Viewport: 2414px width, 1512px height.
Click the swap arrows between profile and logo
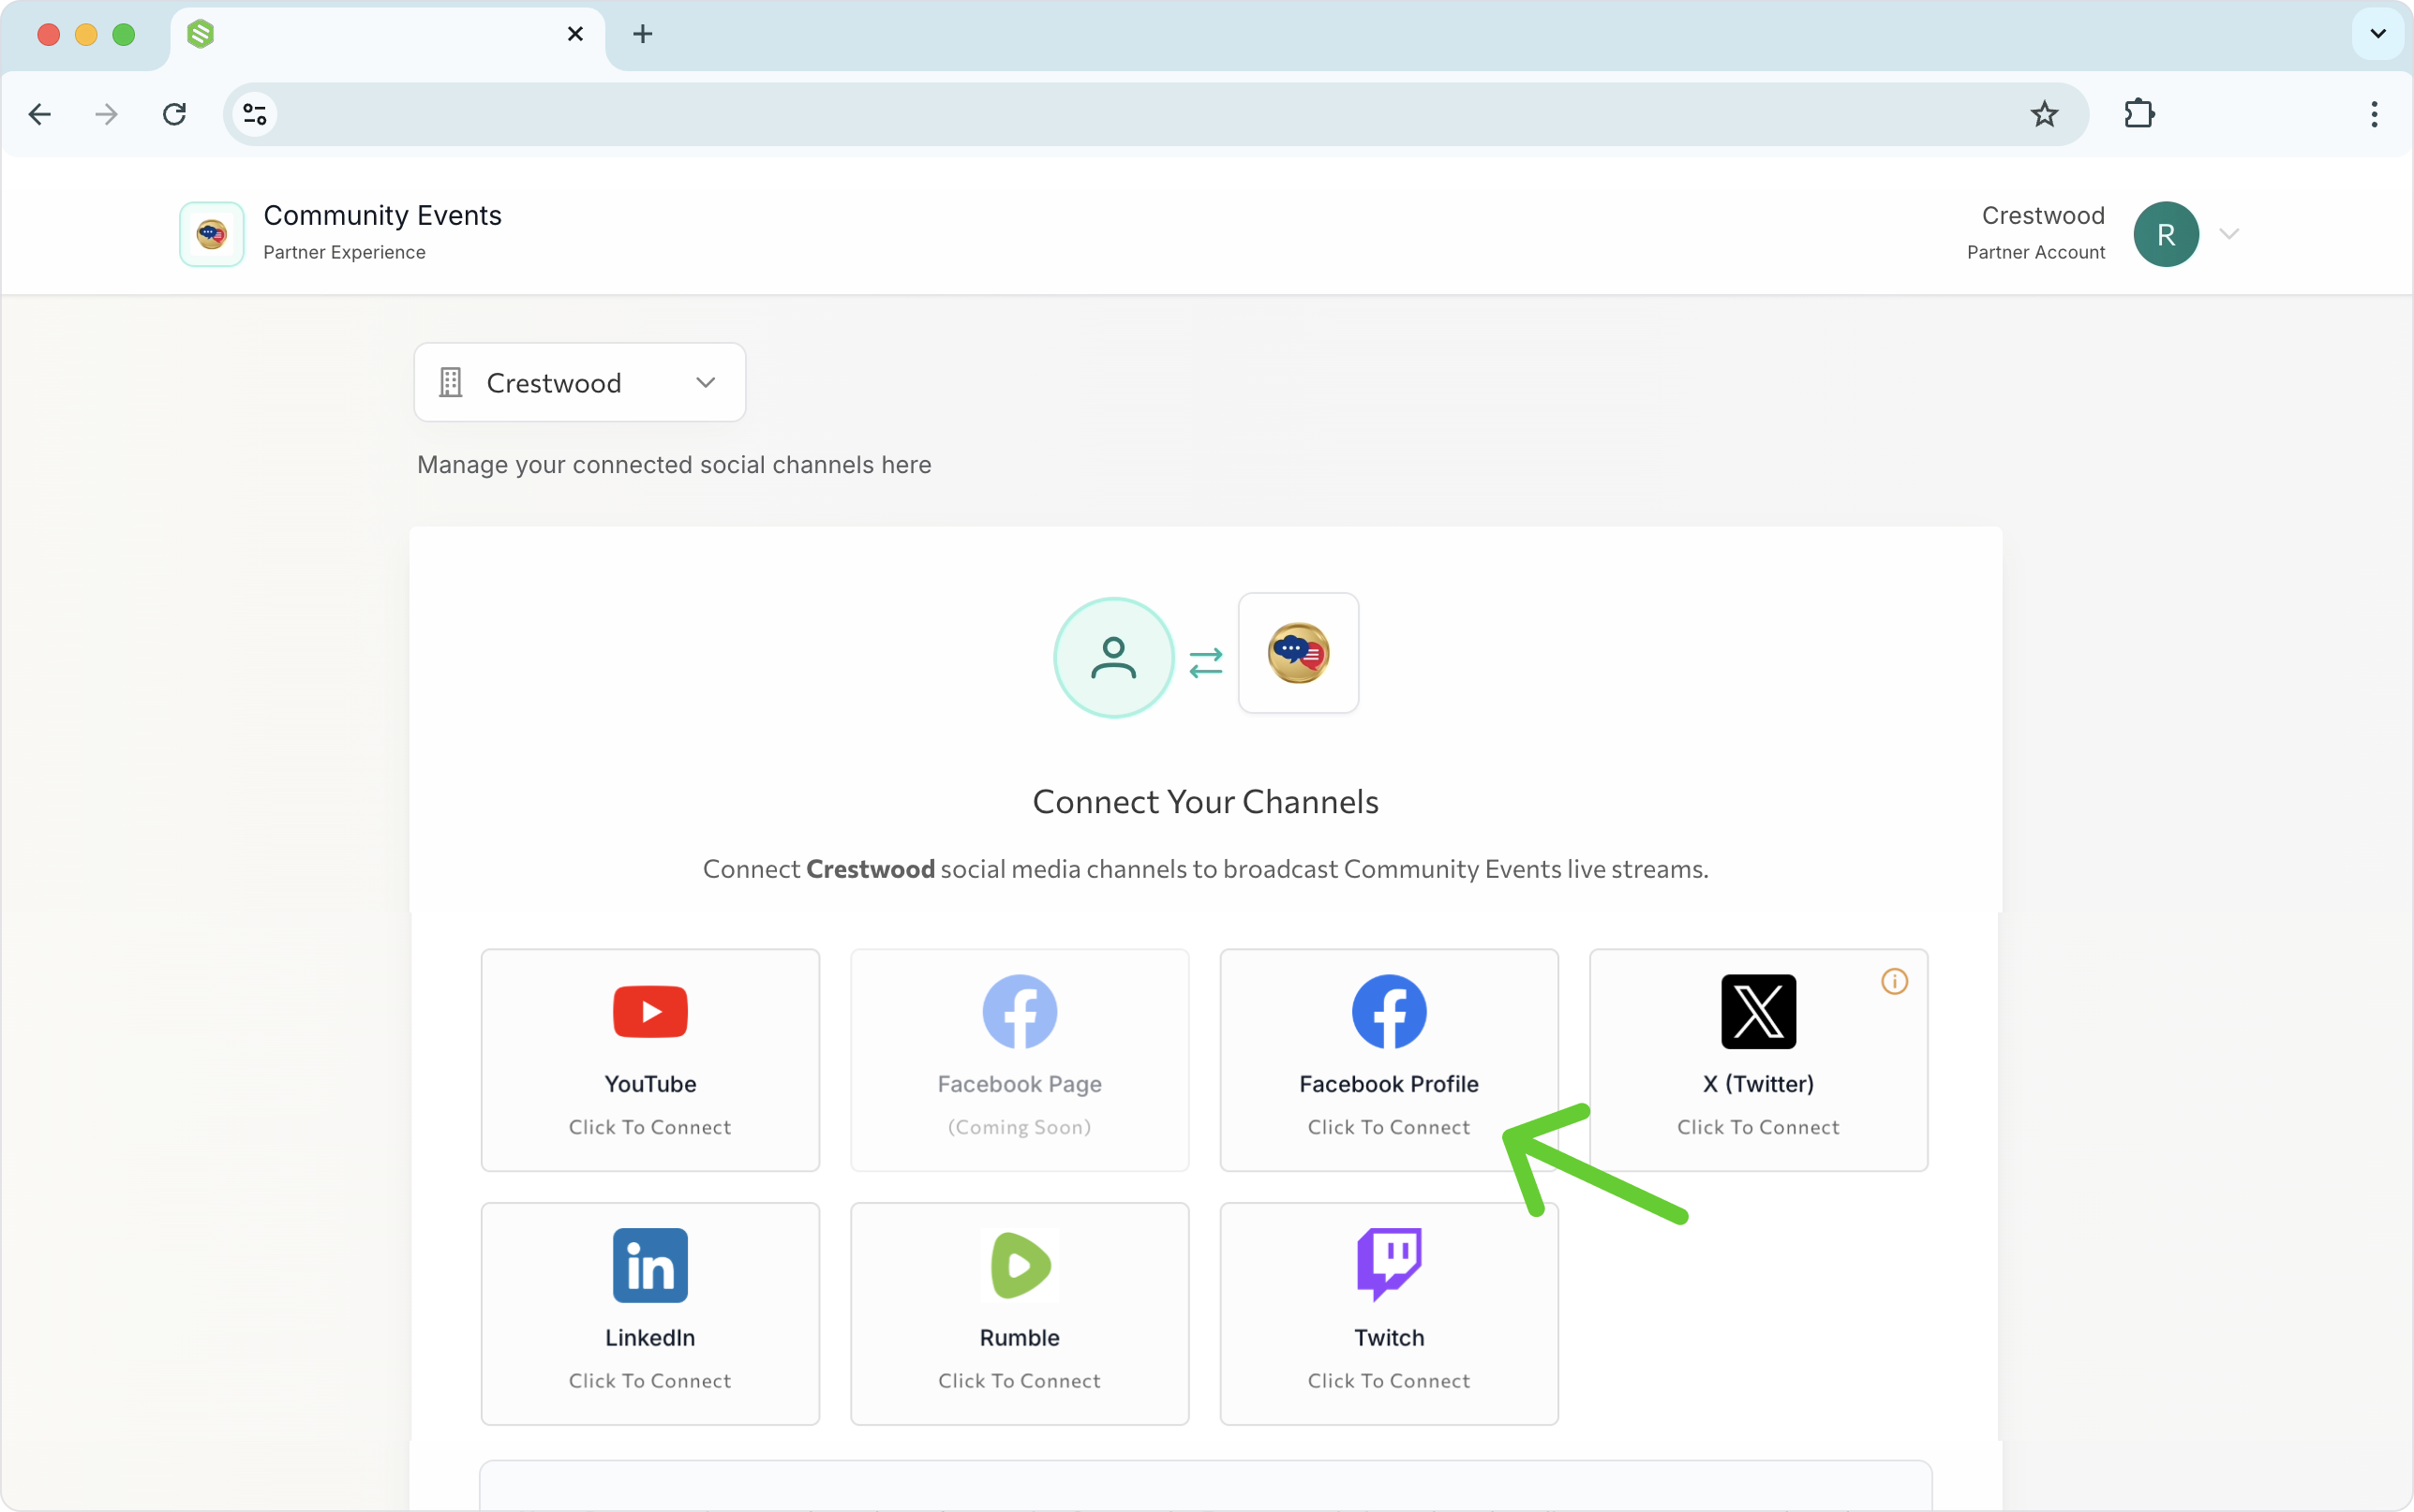tap(1206, 662)
